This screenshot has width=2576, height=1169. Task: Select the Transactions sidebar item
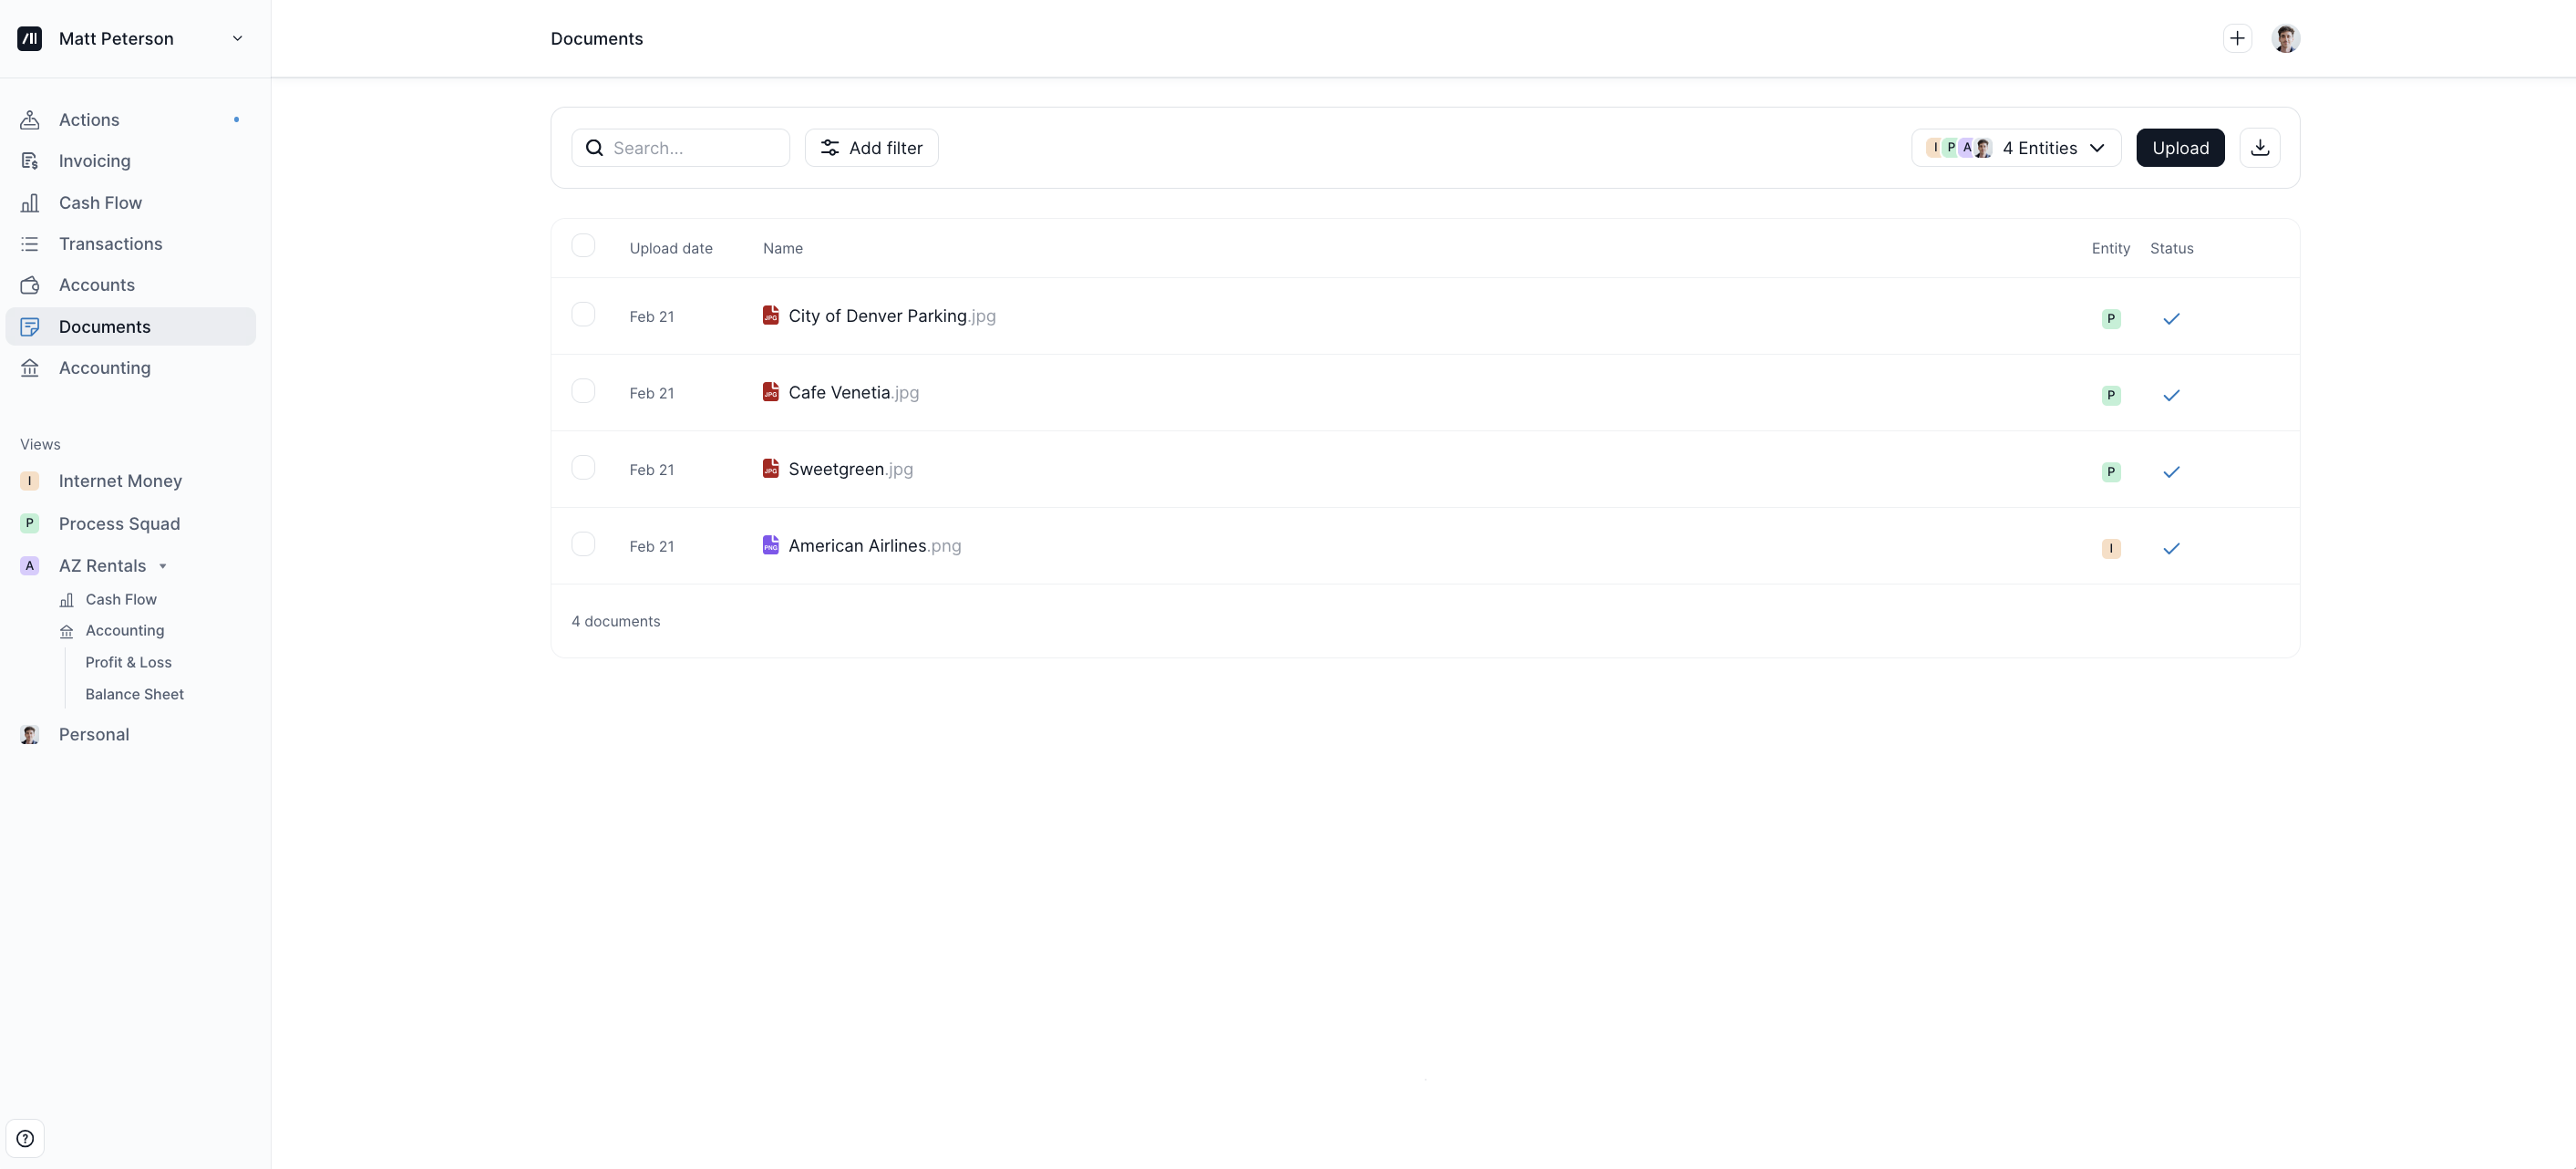pos(110,243)
